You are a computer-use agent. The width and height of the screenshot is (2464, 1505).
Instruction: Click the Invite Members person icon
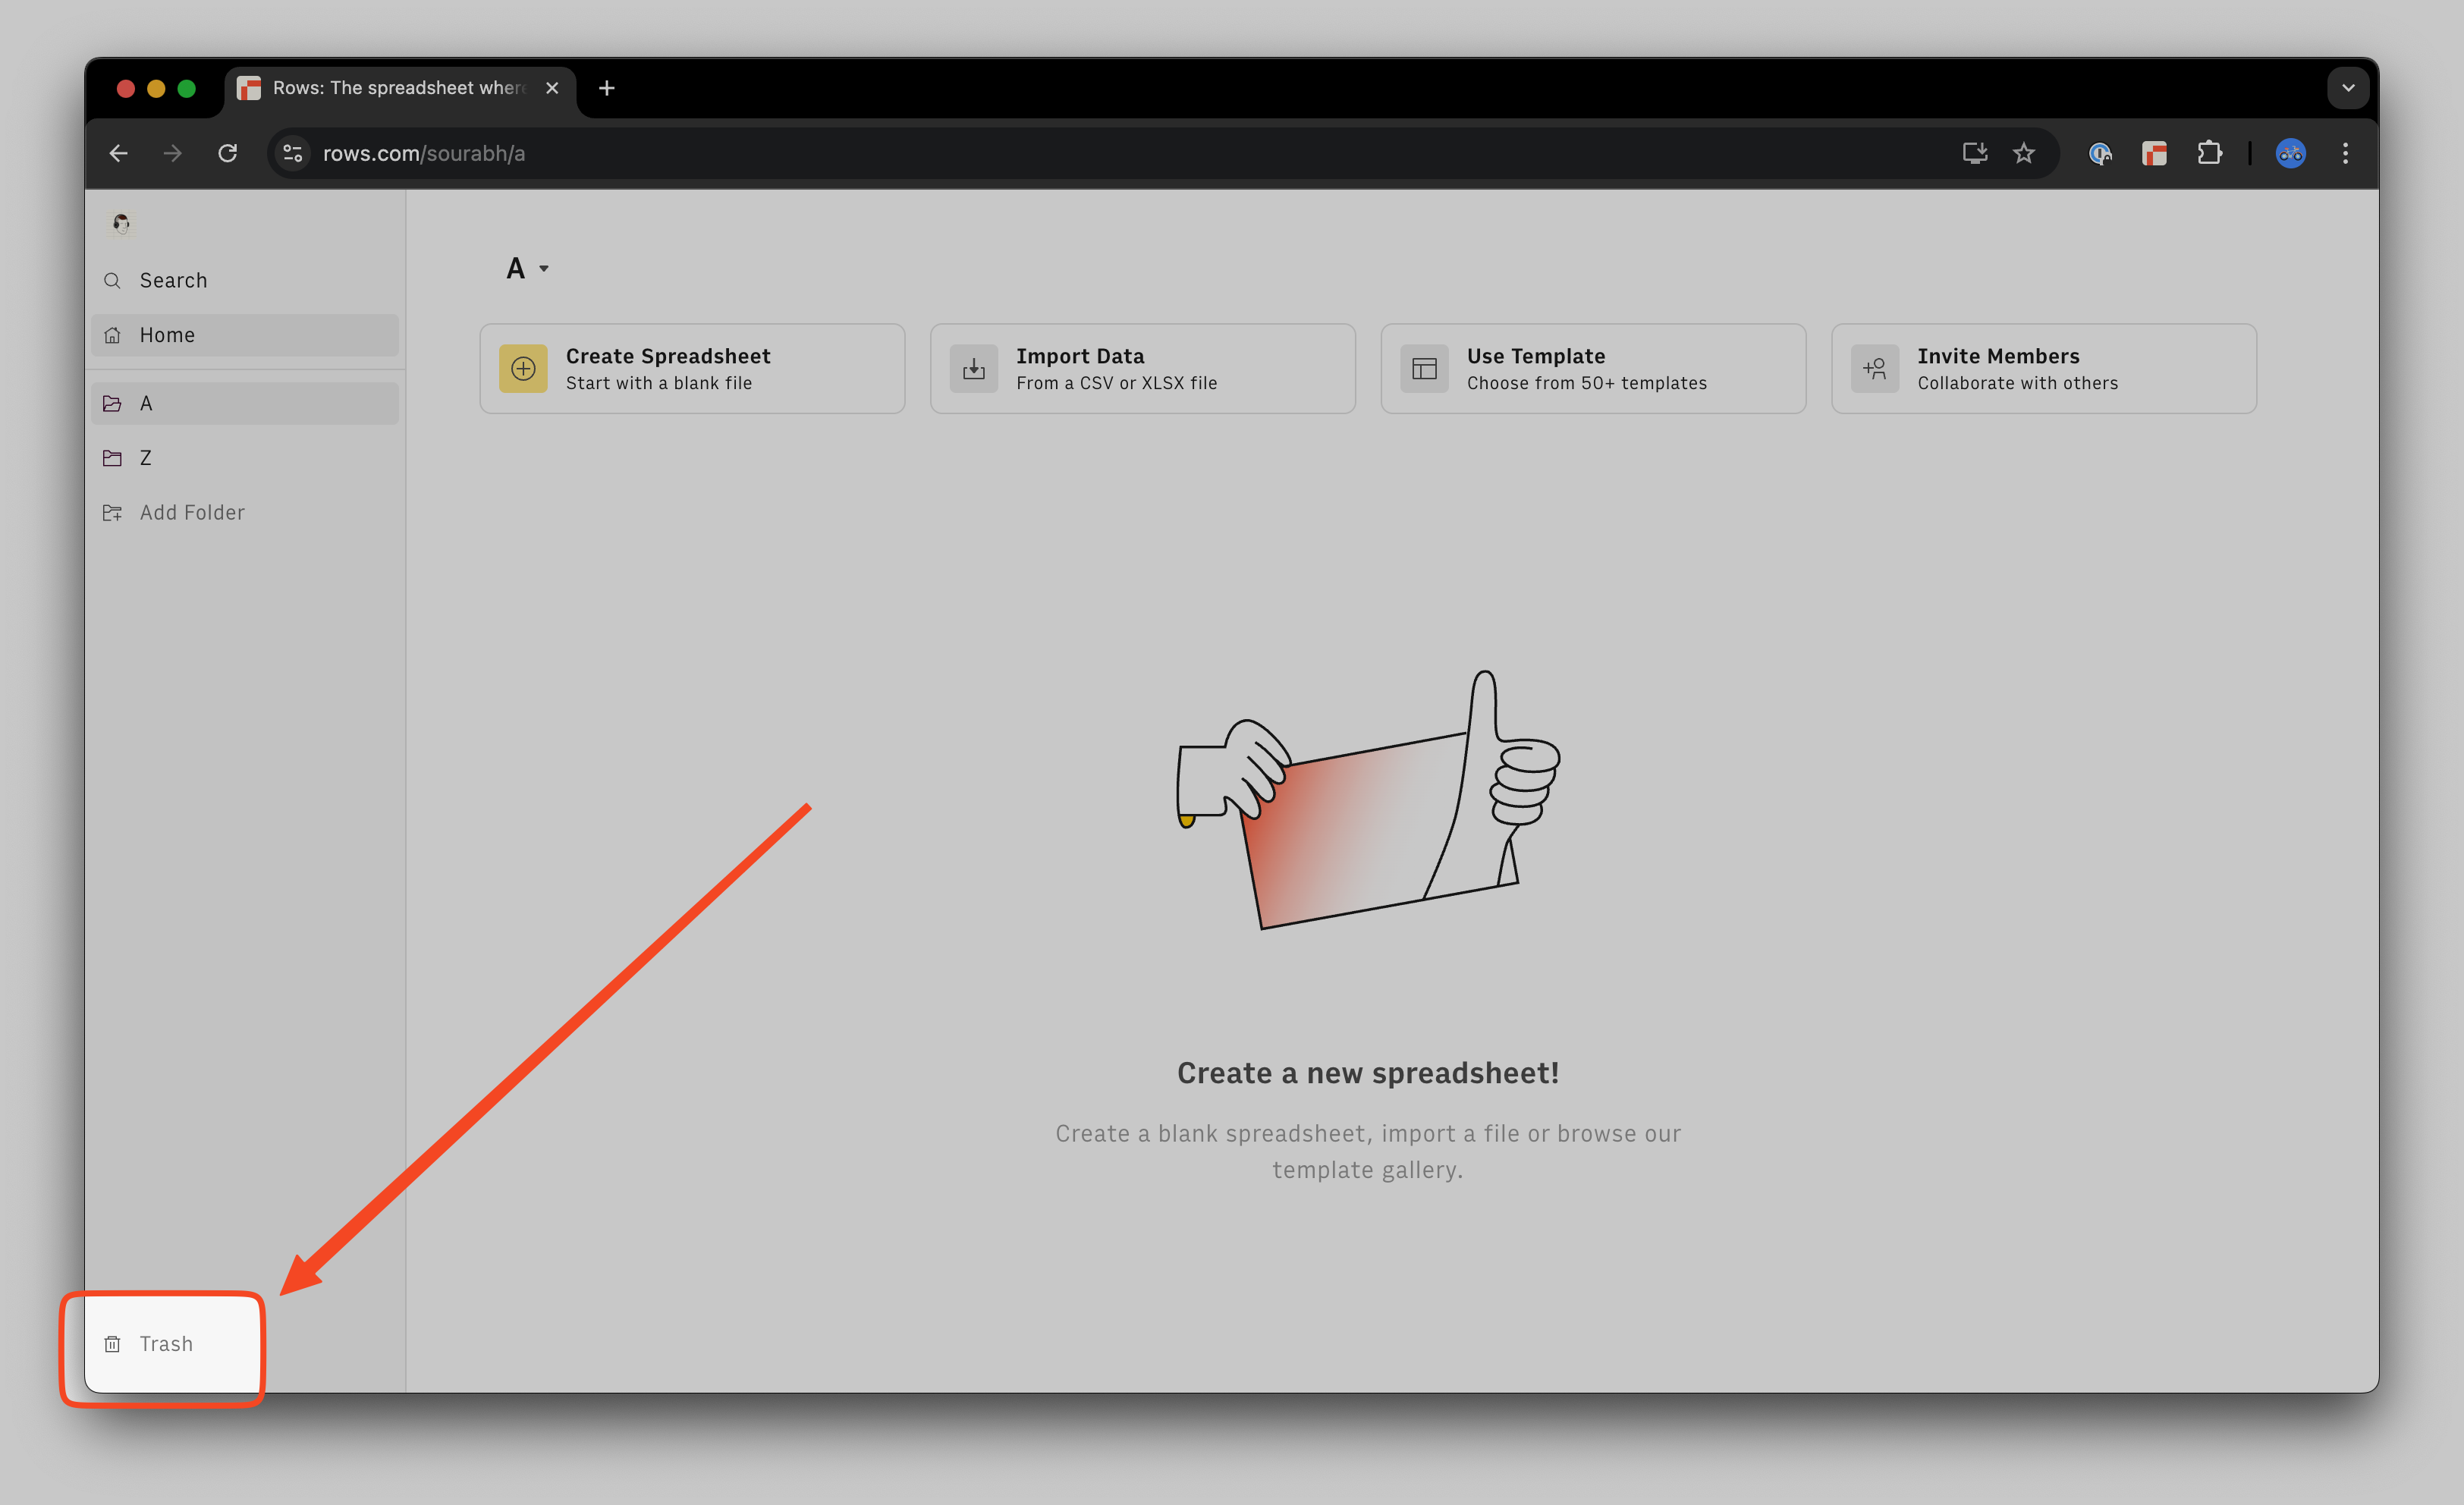point(1874,369)
